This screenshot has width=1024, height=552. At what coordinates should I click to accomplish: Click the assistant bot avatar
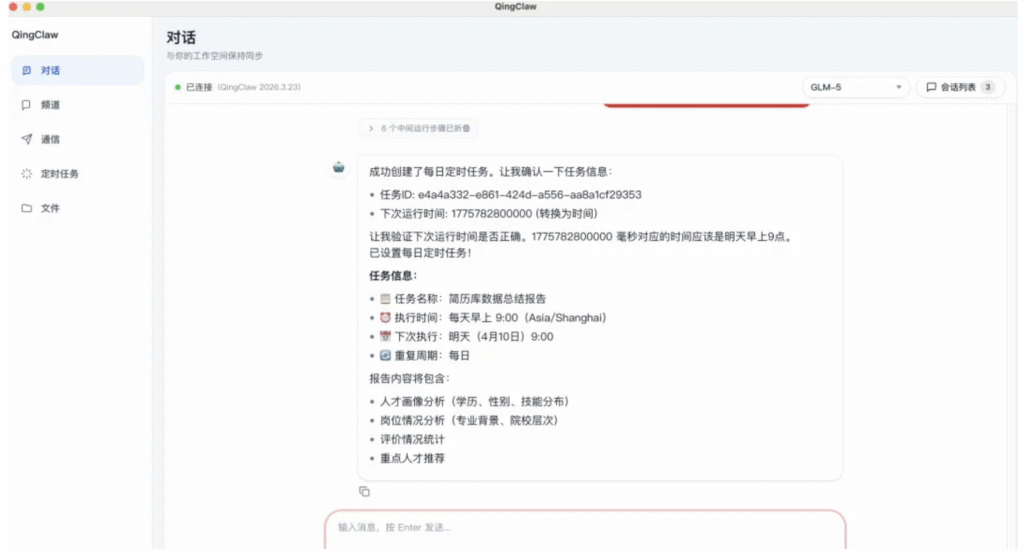click(x=339, y=168)
